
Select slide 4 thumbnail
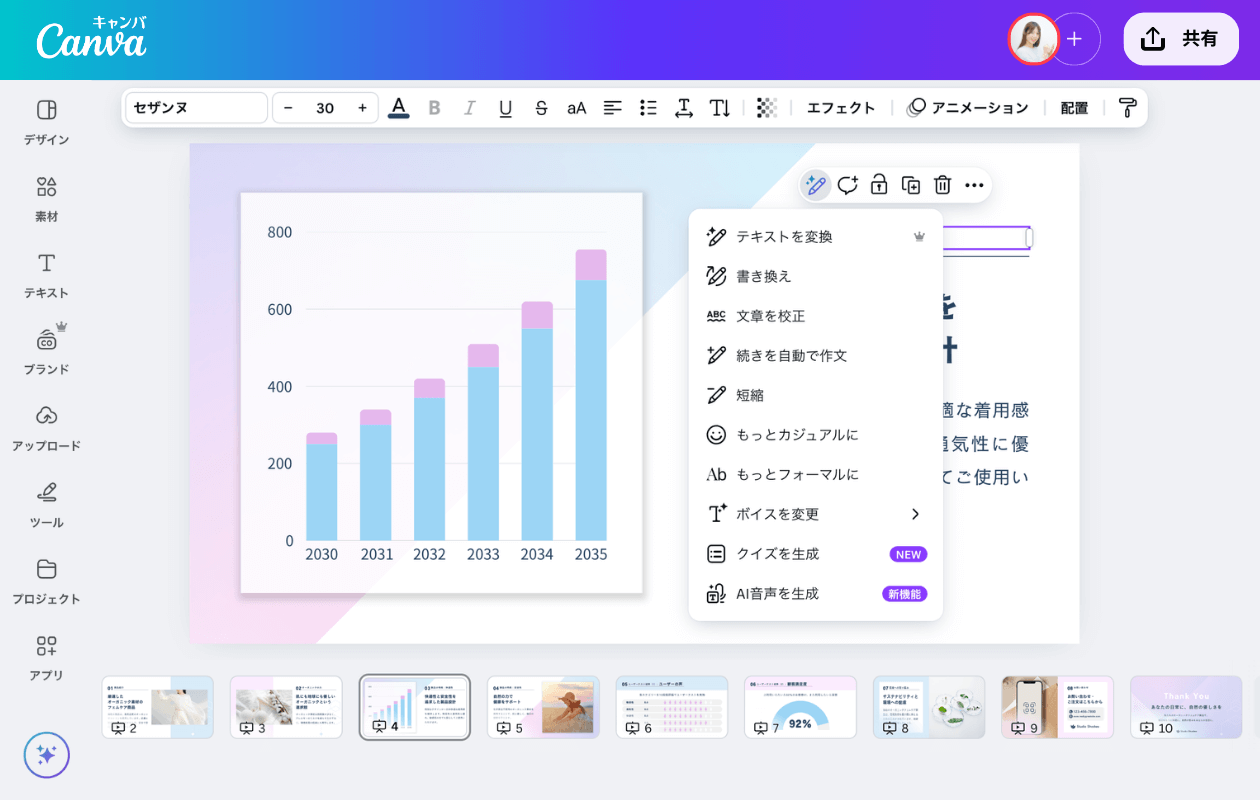click(415, 707)
